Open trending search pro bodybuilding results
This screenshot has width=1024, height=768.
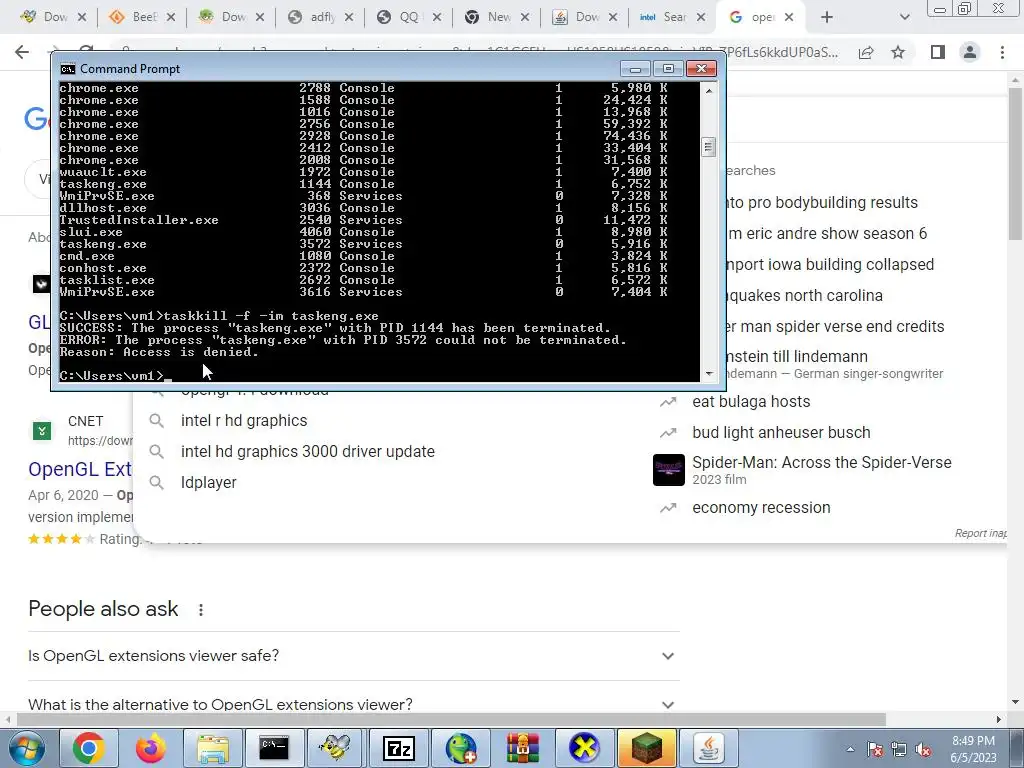pos(823,202)
